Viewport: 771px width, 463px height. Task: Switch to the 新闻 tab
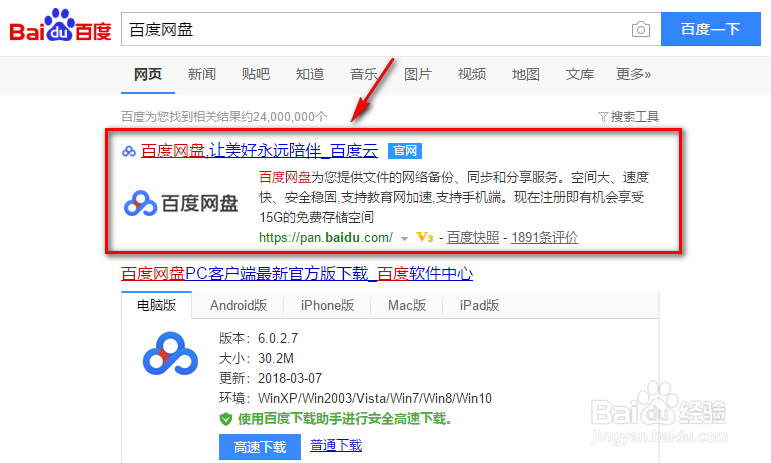(202, 74)
